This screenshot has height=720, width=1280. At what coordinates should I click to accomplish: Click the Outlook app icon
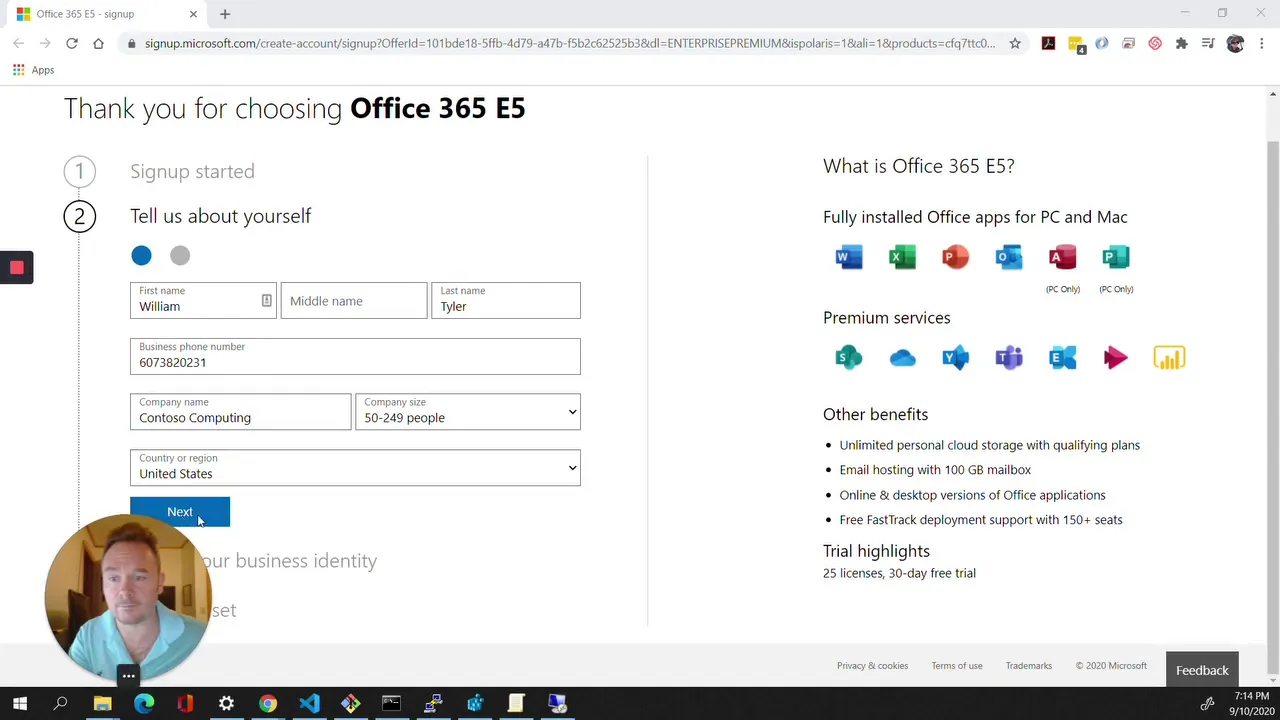[x=1009, y=257]
